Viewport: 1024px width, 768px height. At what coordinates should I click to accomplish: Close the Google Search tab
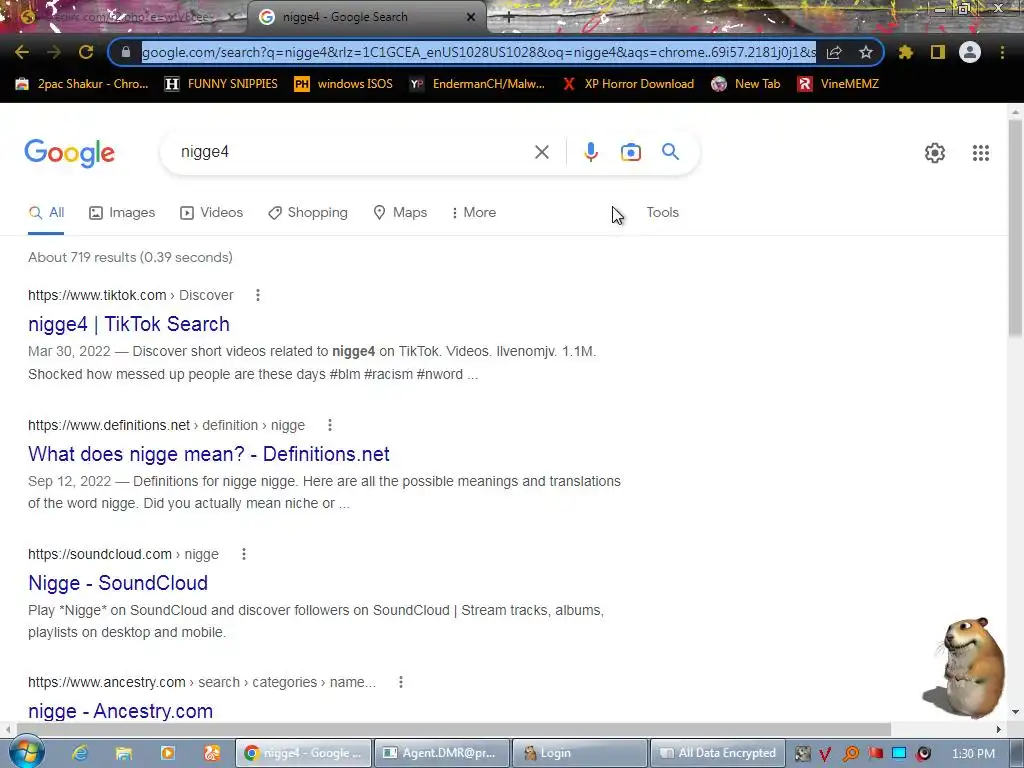pos(471,17)
